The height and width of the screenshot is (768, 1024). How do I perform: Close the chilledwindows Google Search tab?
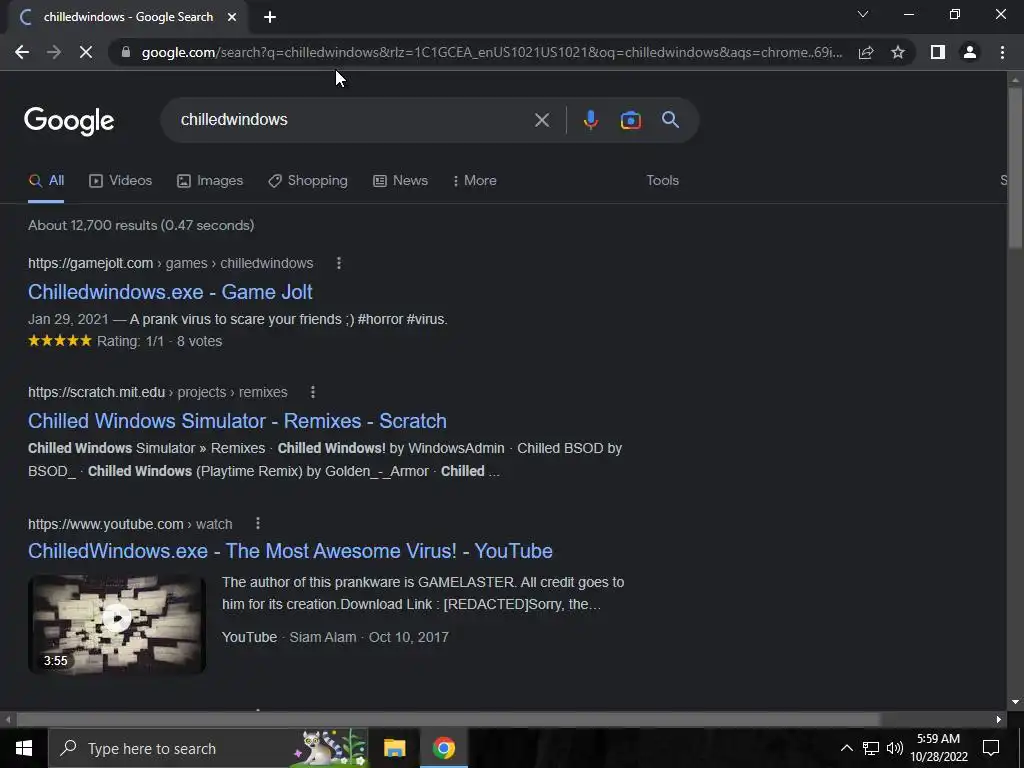click(x=232, y=17)
